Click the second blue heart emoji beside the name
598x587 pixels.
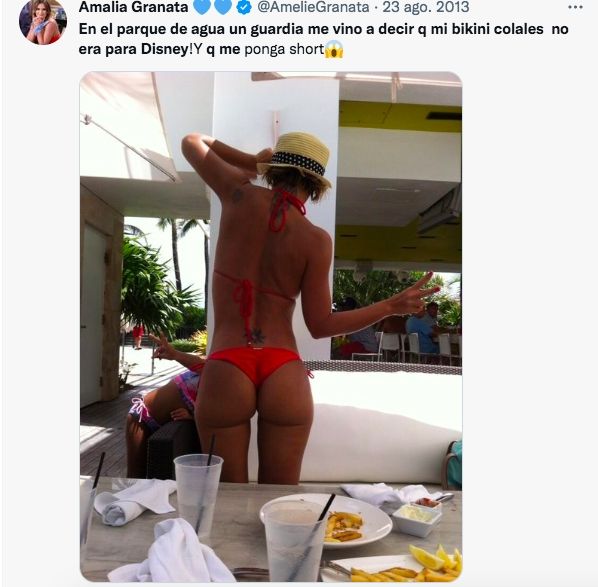(x=223, y=7)
